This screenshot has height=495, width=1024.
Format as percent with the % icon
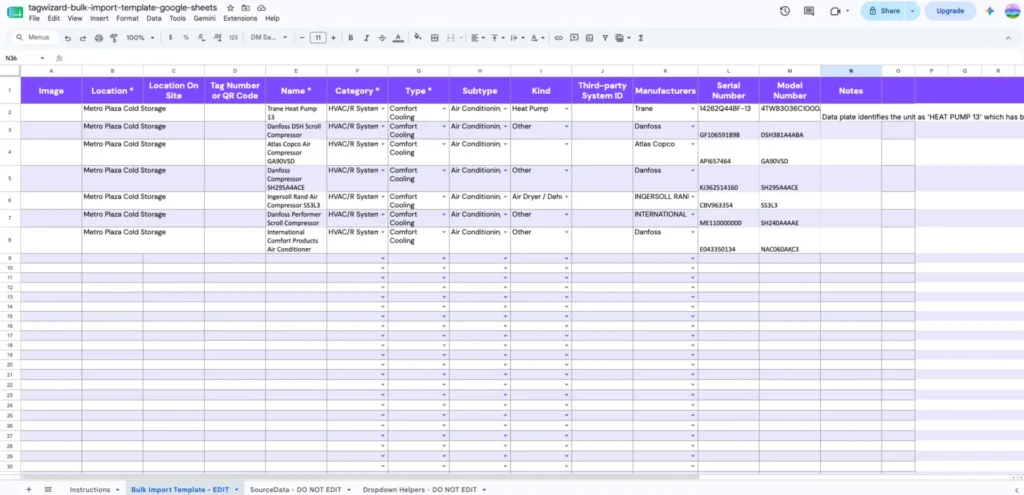(185, 38)
